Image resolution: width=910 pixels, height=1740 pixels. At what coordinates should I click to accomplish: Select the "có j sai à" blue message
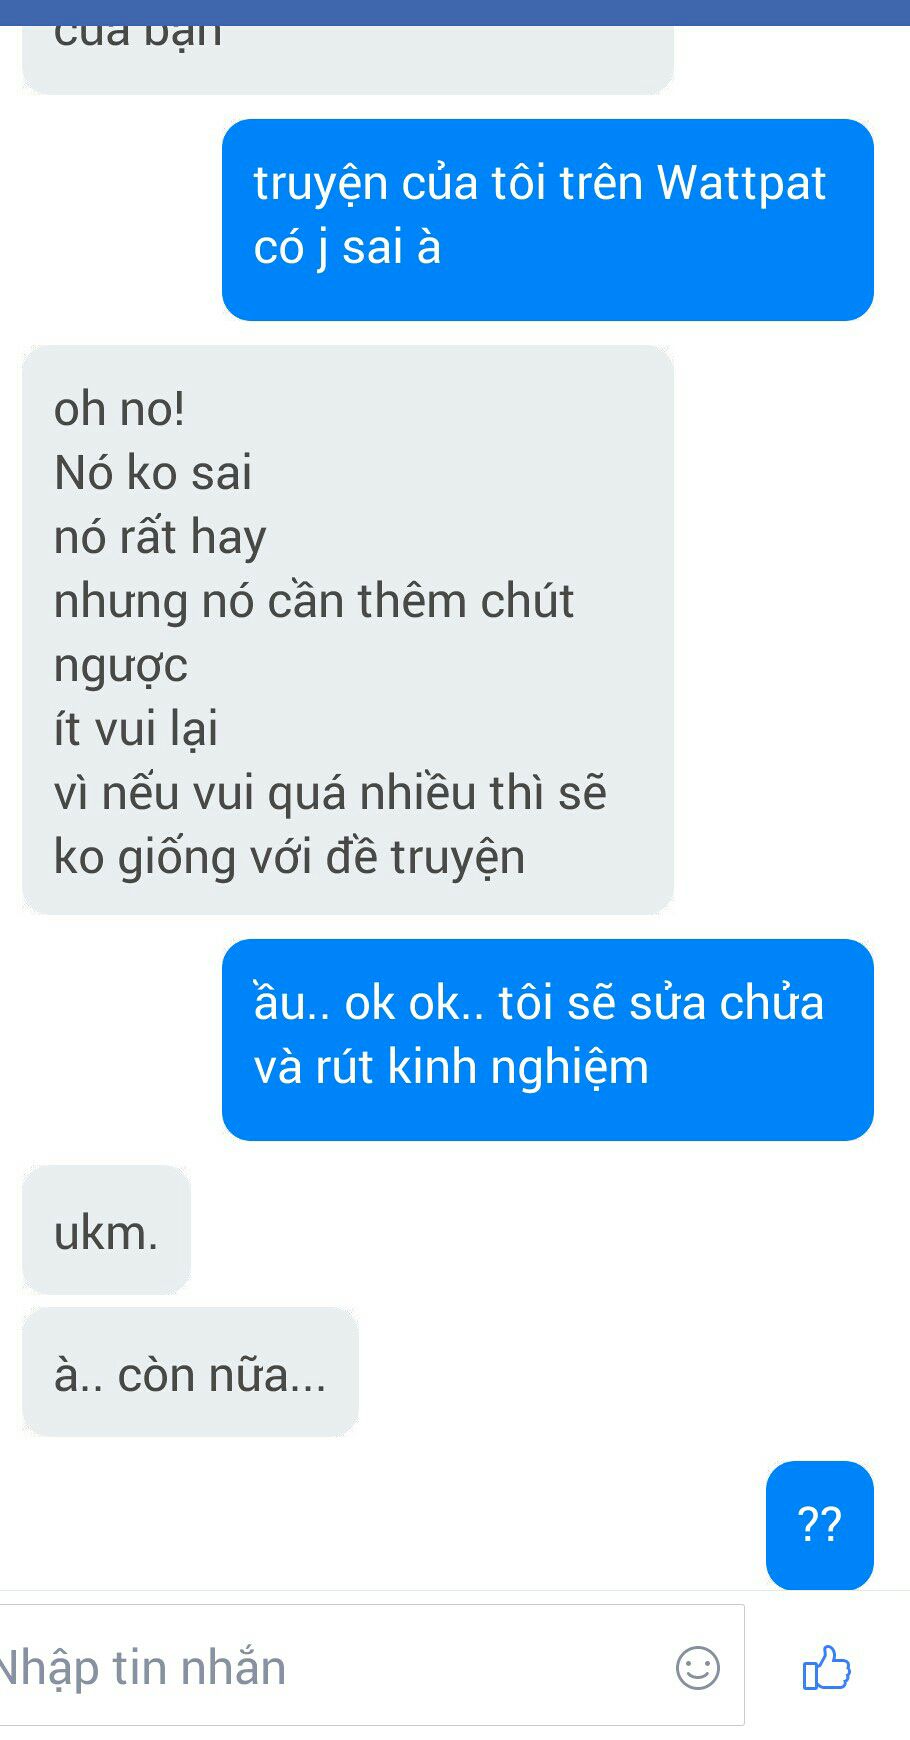pyautogui.click(x=548, y=220)
